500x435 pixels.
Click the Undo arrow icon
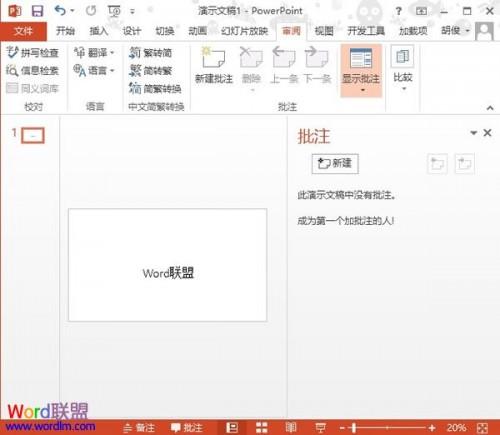60,11
